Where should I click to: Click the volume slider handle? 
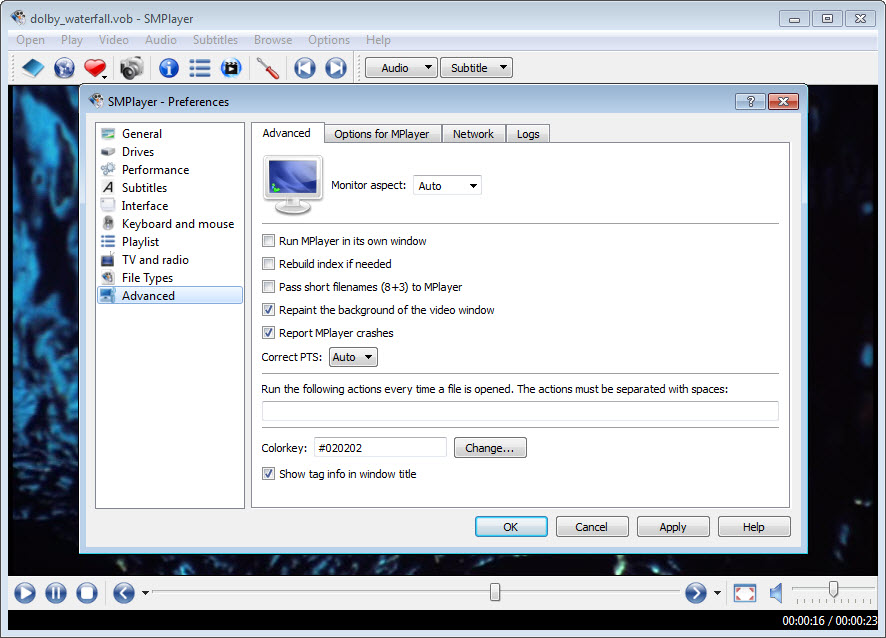click(x=833, y=588)
